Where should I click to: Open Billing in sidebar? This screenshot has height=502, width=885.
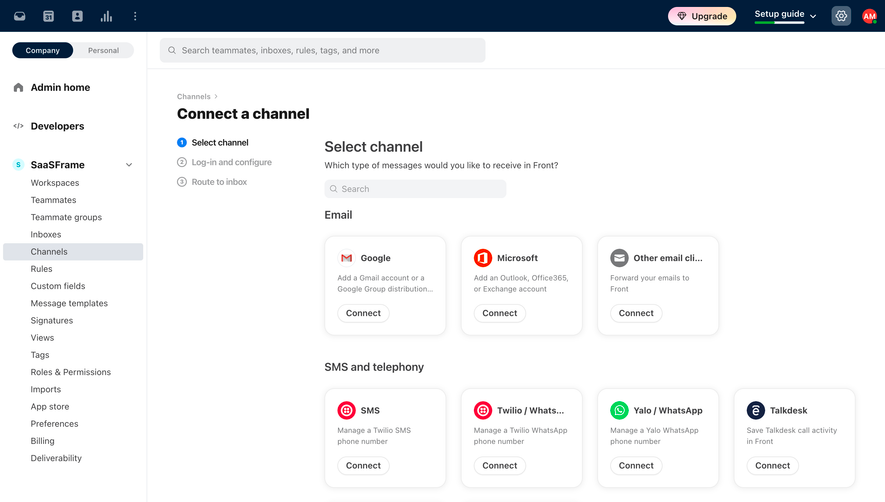point(43,441)
